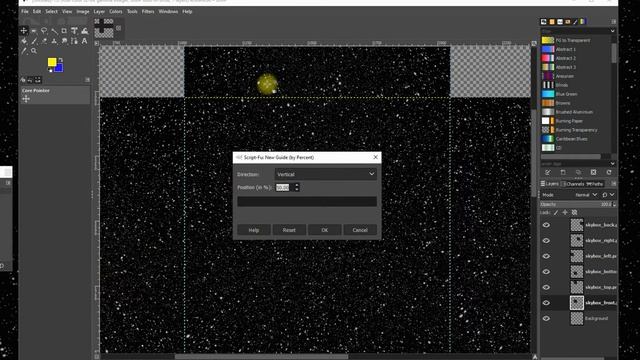Swap foreground and background colors
This screenshot has width=640, height=360.
(61, 60)
